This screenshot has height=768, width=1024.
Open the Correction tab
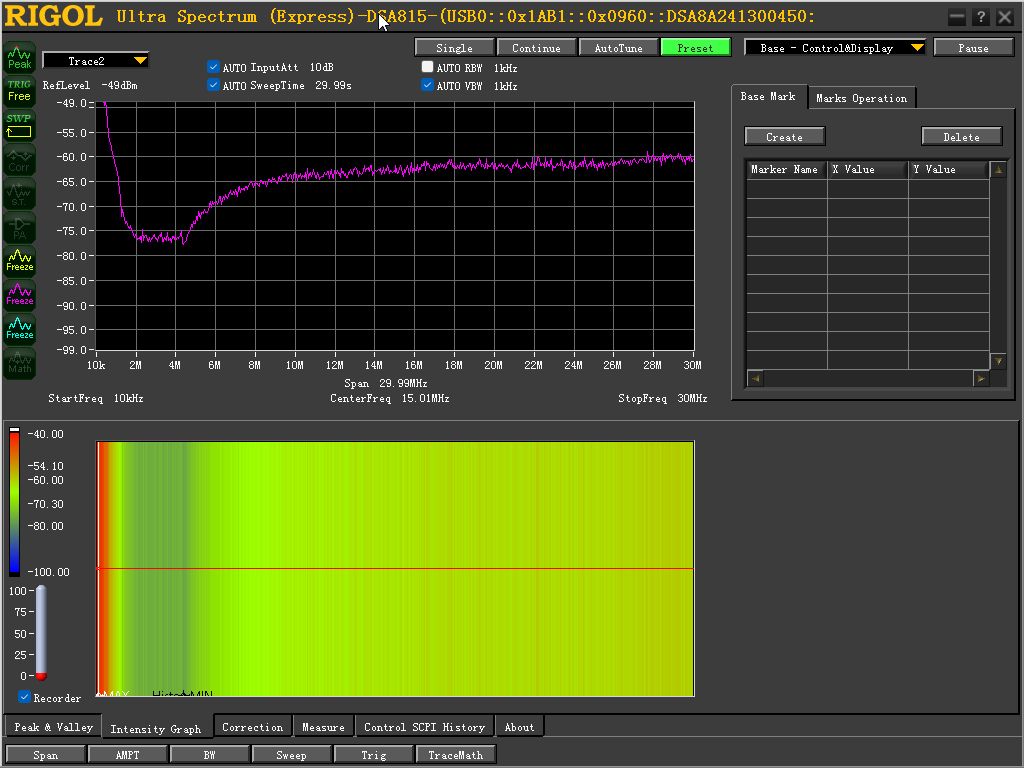(x=253, y=727)
